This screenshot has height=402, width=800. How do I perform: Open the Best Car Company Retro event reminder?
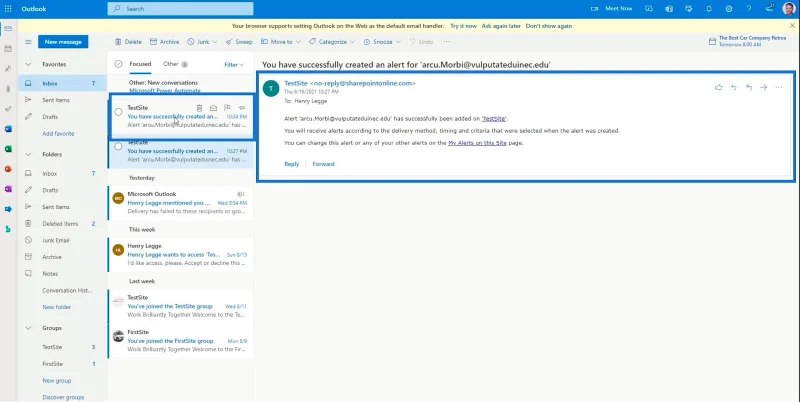coord(747,41)
